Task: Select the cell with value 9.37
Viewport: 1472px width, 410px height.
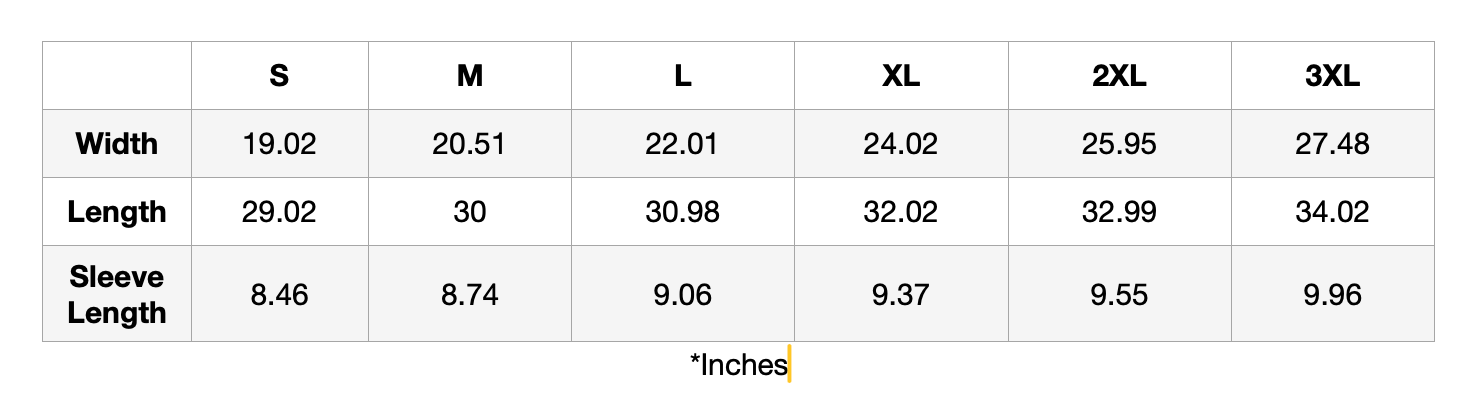Action: coord(901,294)
